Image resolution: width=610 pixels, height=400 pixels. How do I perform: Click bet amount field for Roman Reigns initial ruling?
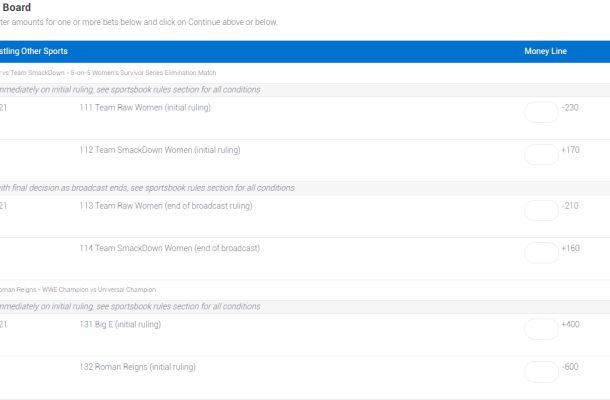(x=541, y=372)
